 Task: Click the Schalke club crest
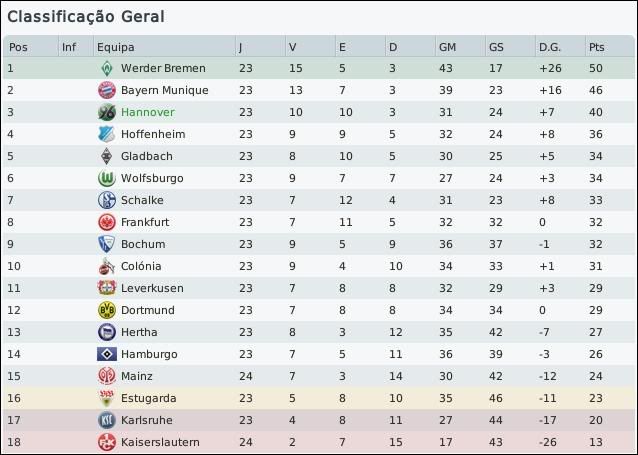(x=106, y=201)
